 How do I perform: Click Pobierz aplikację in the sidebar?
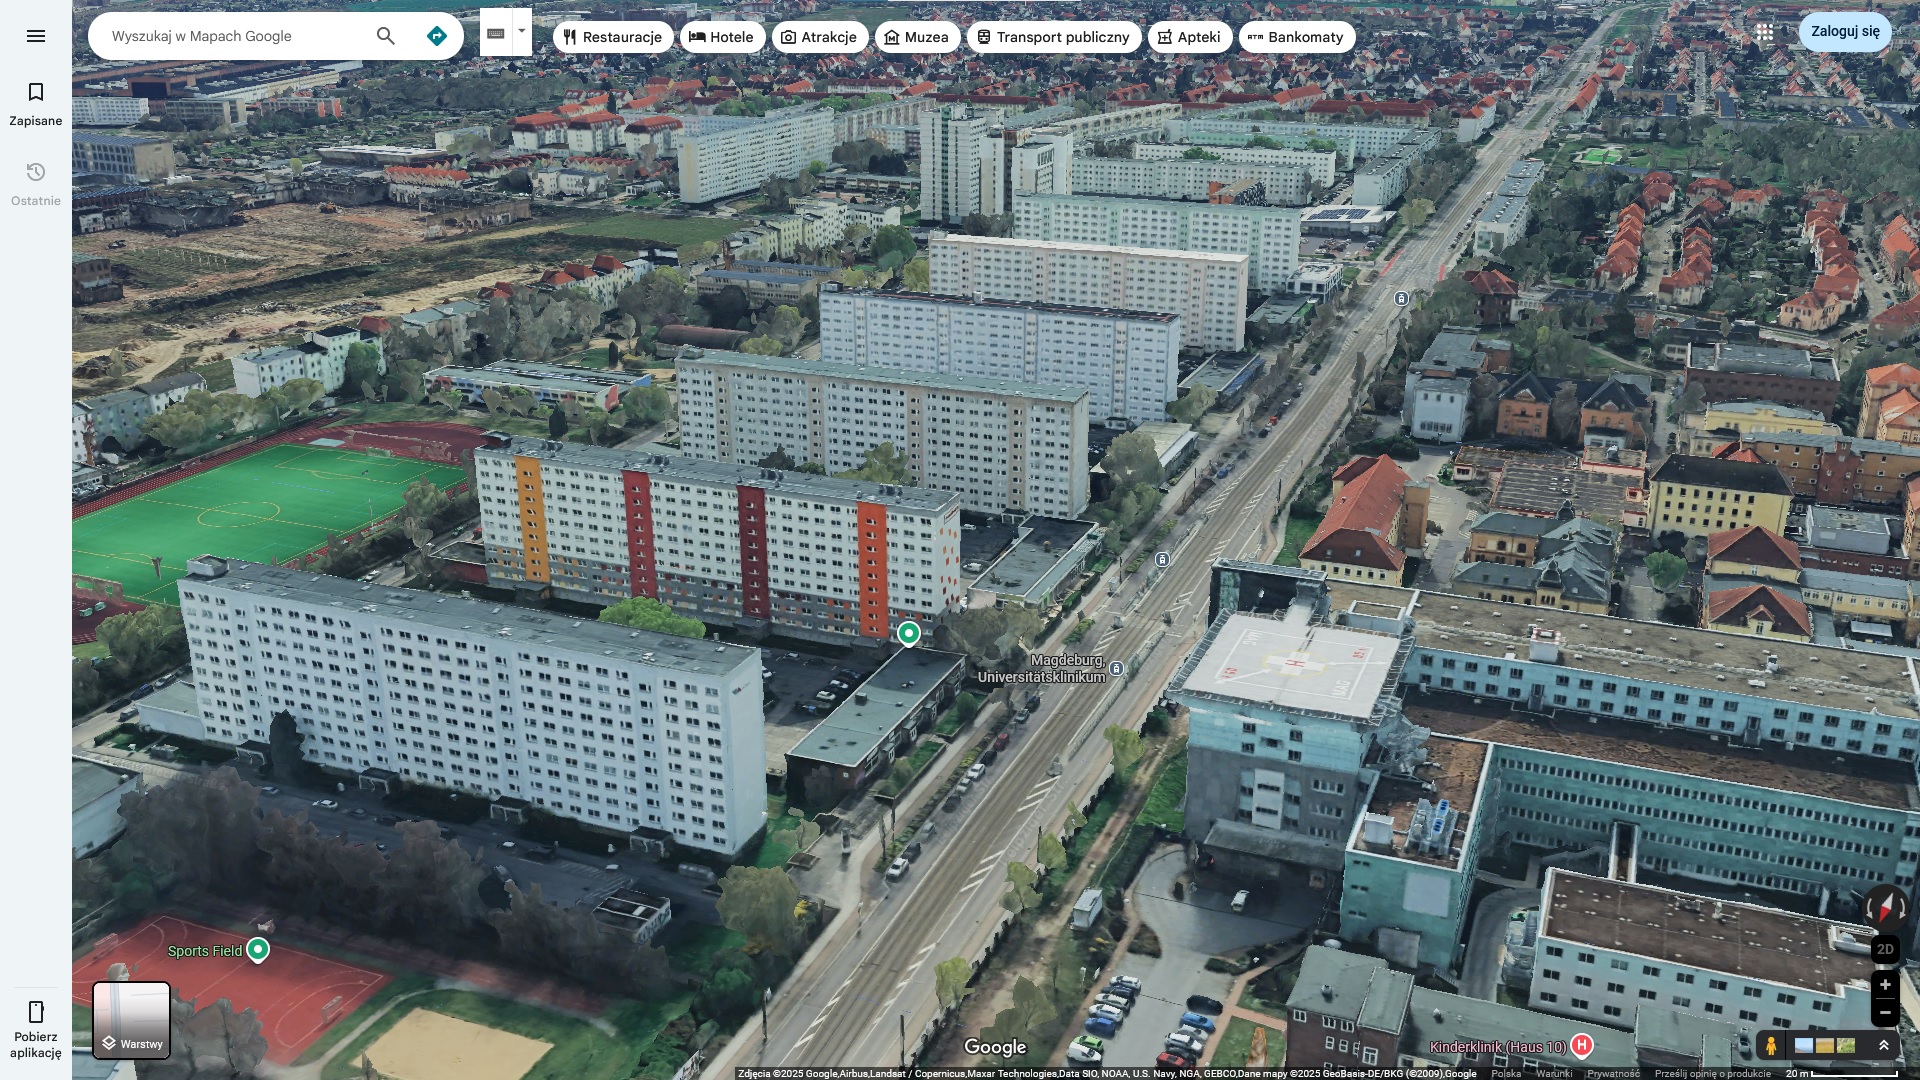click(36, 1030)
